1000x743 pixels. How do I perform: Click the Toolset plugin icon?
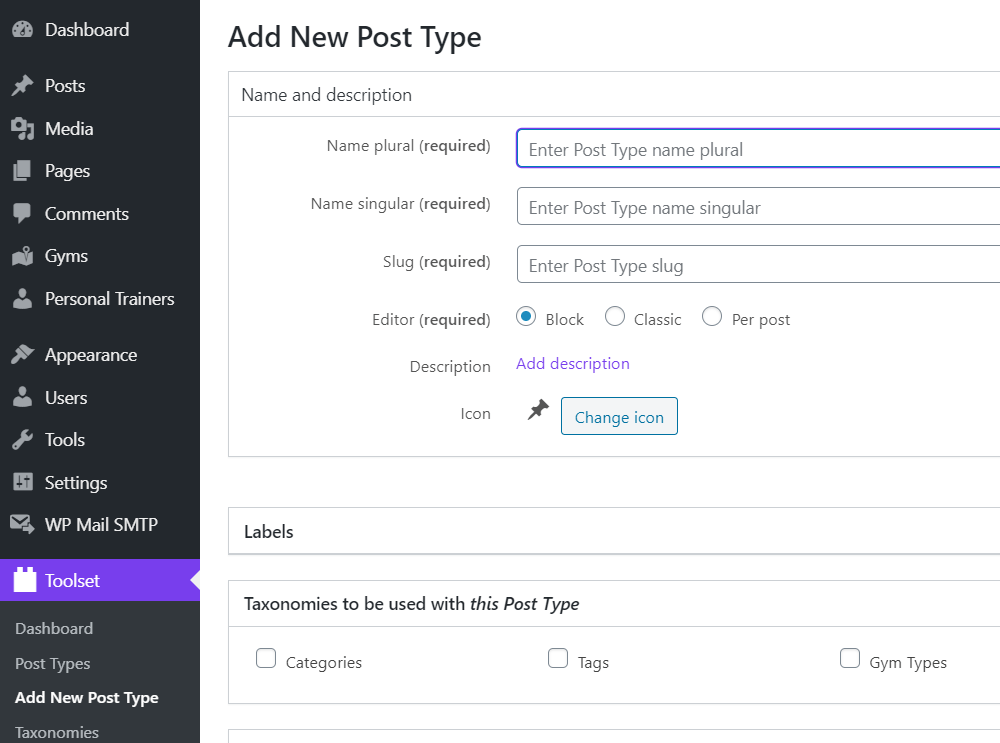click(x=24, y=581)
